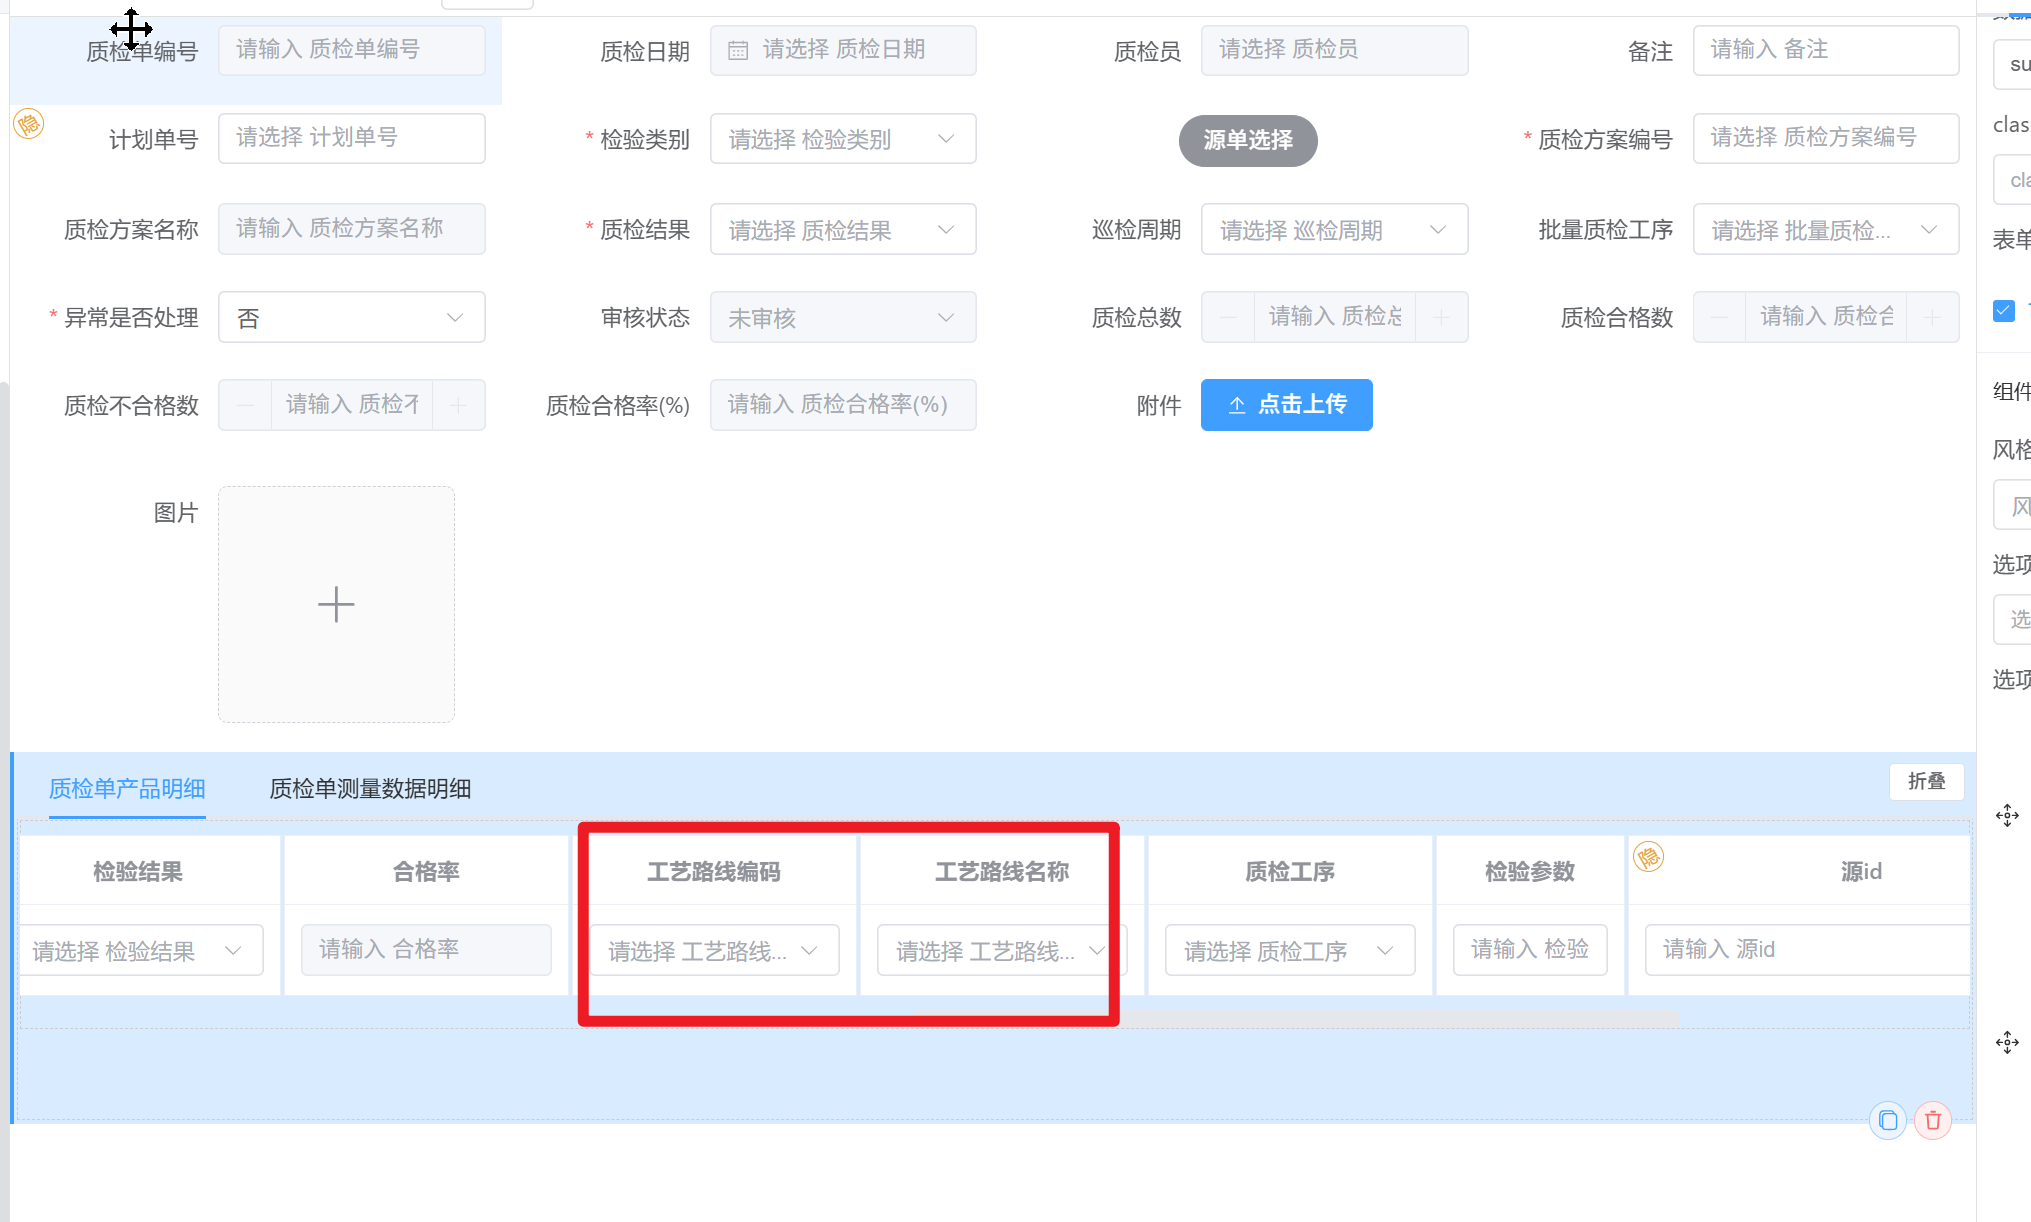Click the 点击上传 upload button
Screen dimensions: 2031x1222
click(1286, 405)
